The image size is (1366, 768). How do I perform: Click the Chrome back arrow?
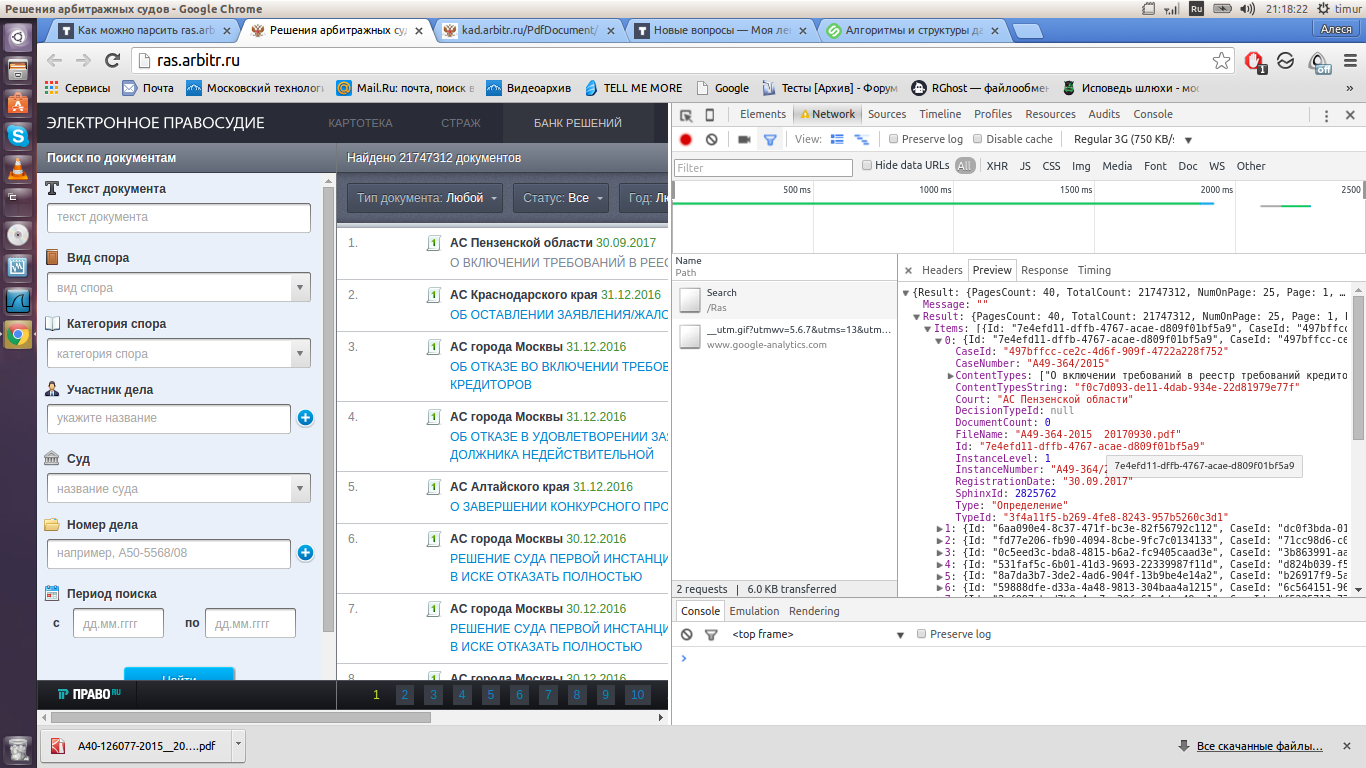click(55, 61)
